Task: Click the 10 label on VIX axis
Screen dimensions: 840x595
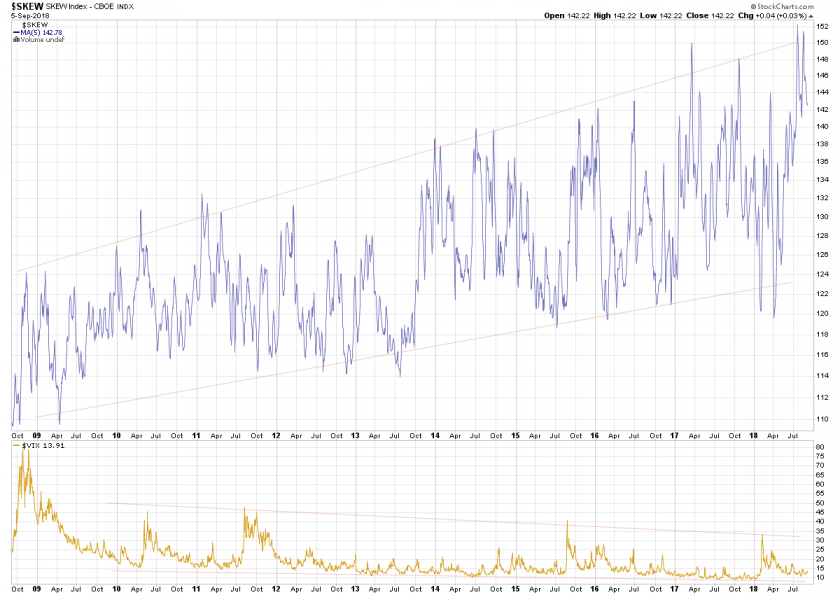Action: tap(820, 577)
